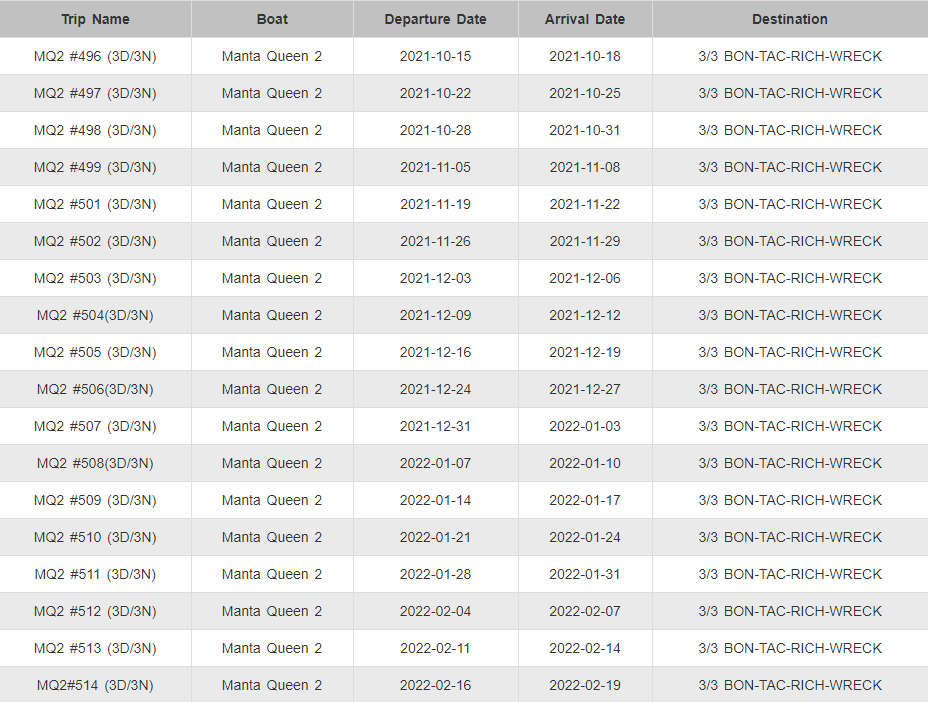This screenshot has height=702, width=928.
Task: Click departure date 2021-10-22
Action: click(436, 94)
